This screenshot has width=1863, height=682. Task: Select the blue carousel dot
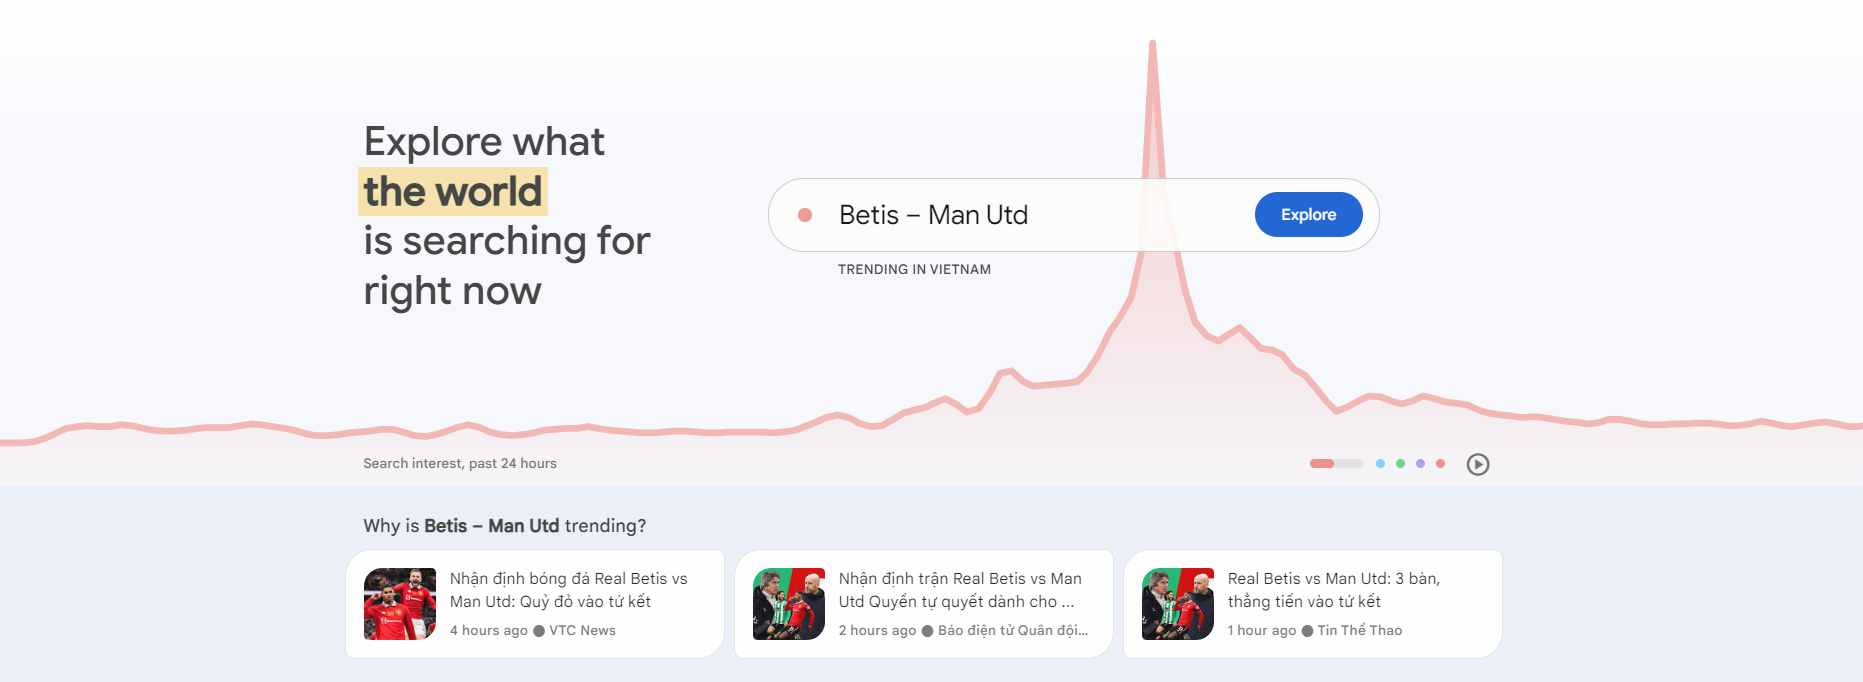pos(1380,463)
